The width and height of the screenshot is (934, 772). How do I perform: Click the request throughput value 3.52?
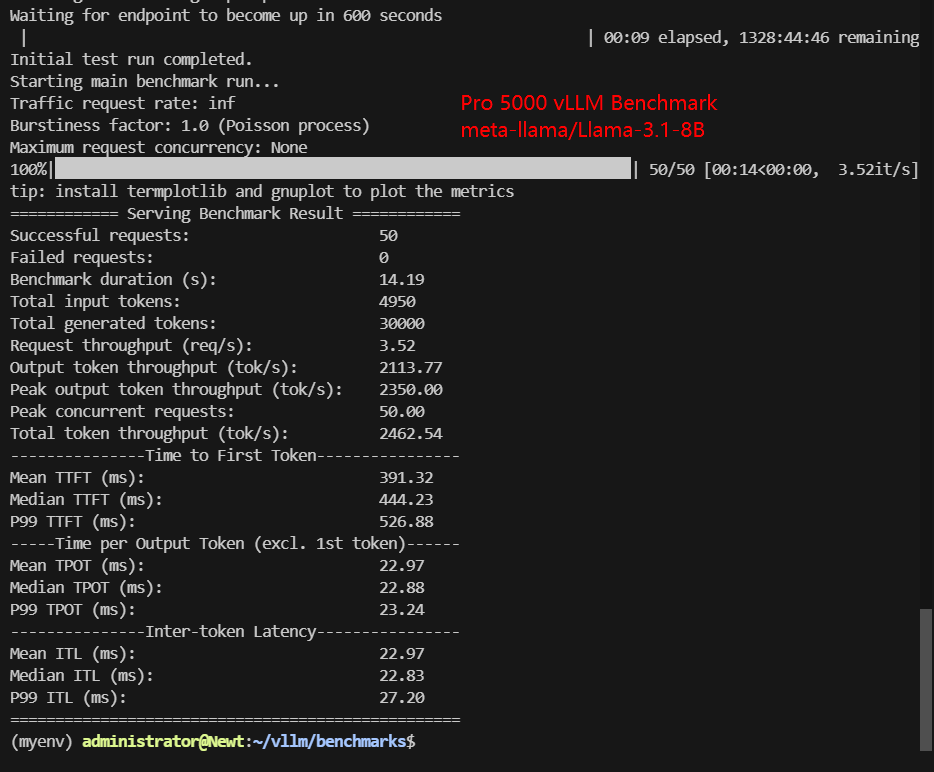[x=397, y=346]
